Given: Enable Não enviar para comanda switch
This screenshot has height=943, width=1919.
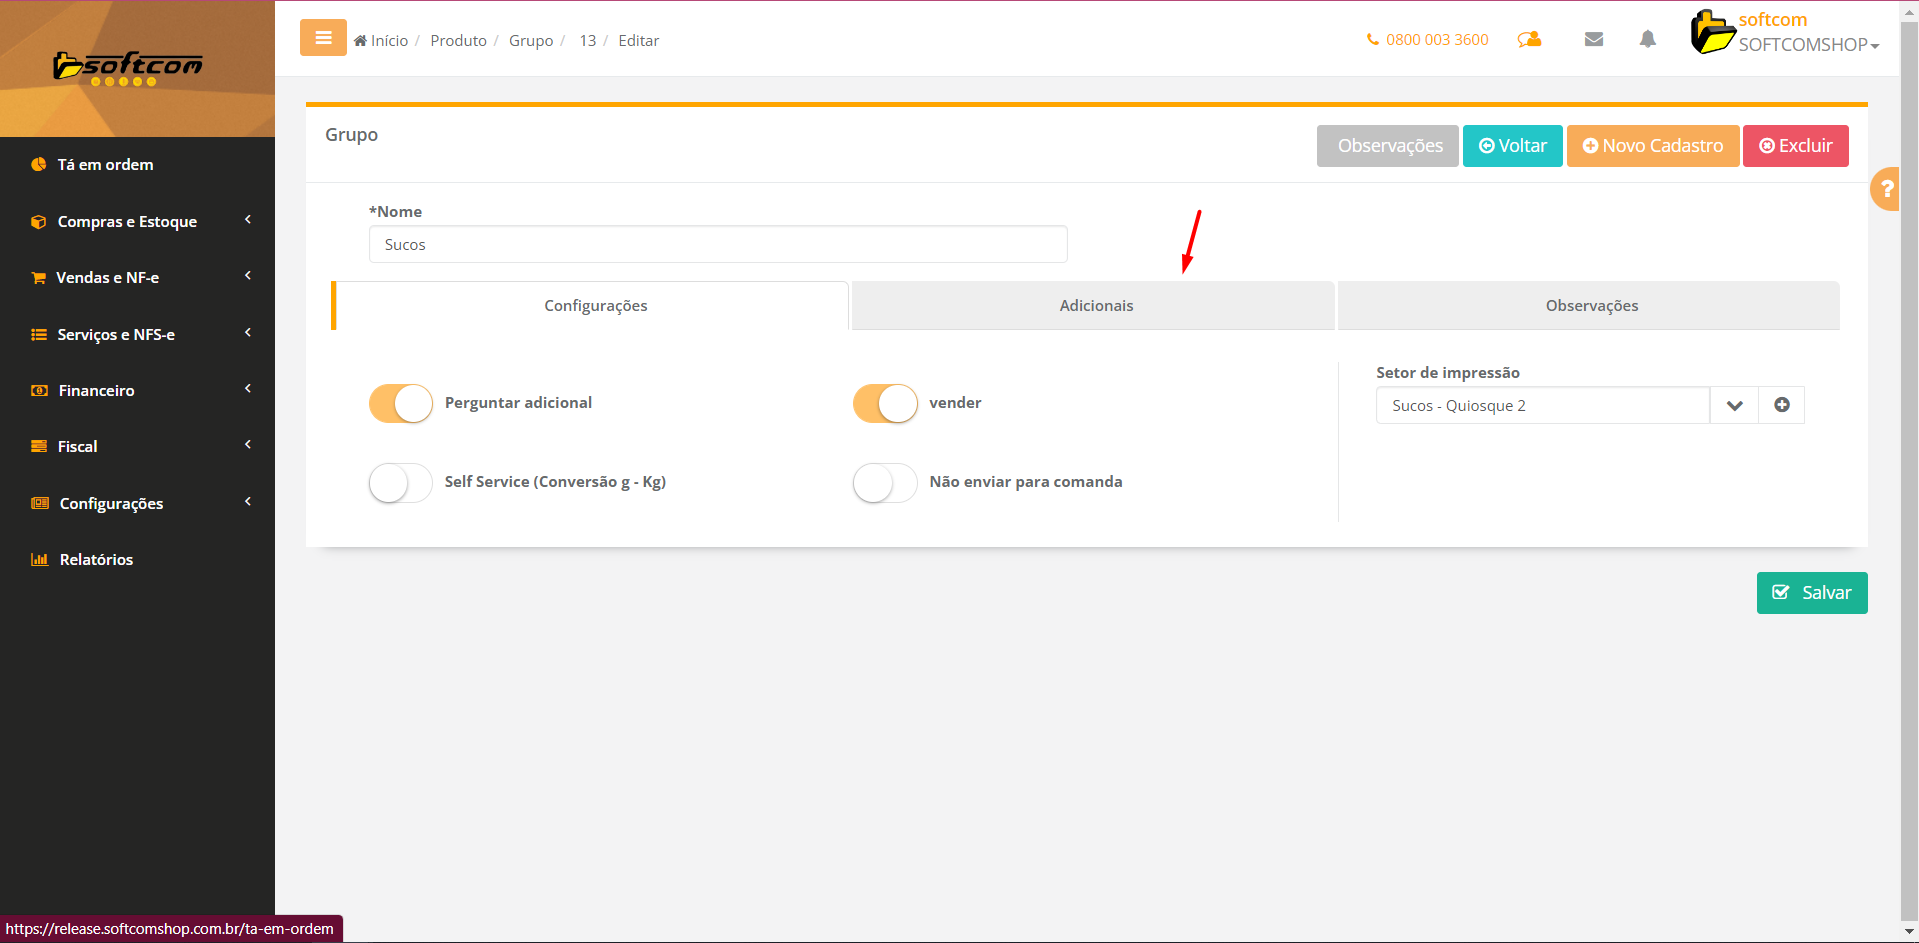Looking at the screenshot, I should pos(884,483).
